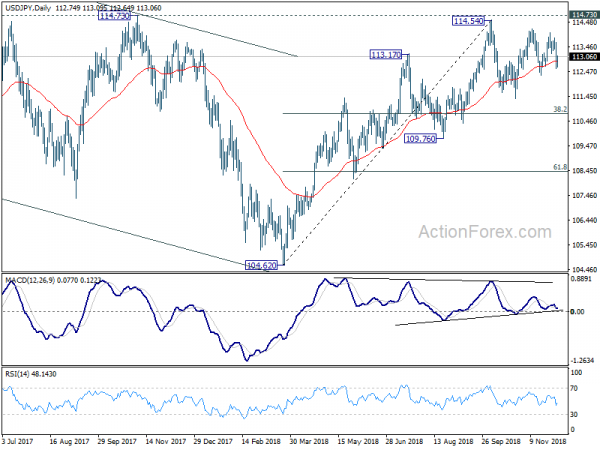The height and width of the screenshot is (450, 600).
Task: Click the 110.460 price axis value
Action: [584, 121]
